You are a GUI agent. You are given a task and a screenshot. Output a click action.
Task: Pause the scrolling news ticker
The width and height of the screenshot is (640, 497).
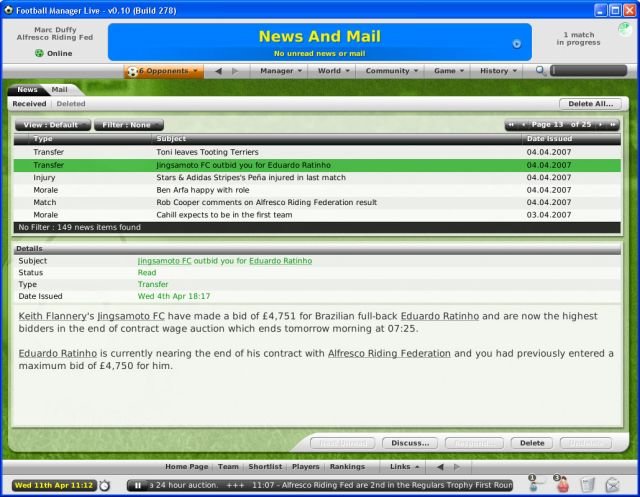(x=137, y=485)
